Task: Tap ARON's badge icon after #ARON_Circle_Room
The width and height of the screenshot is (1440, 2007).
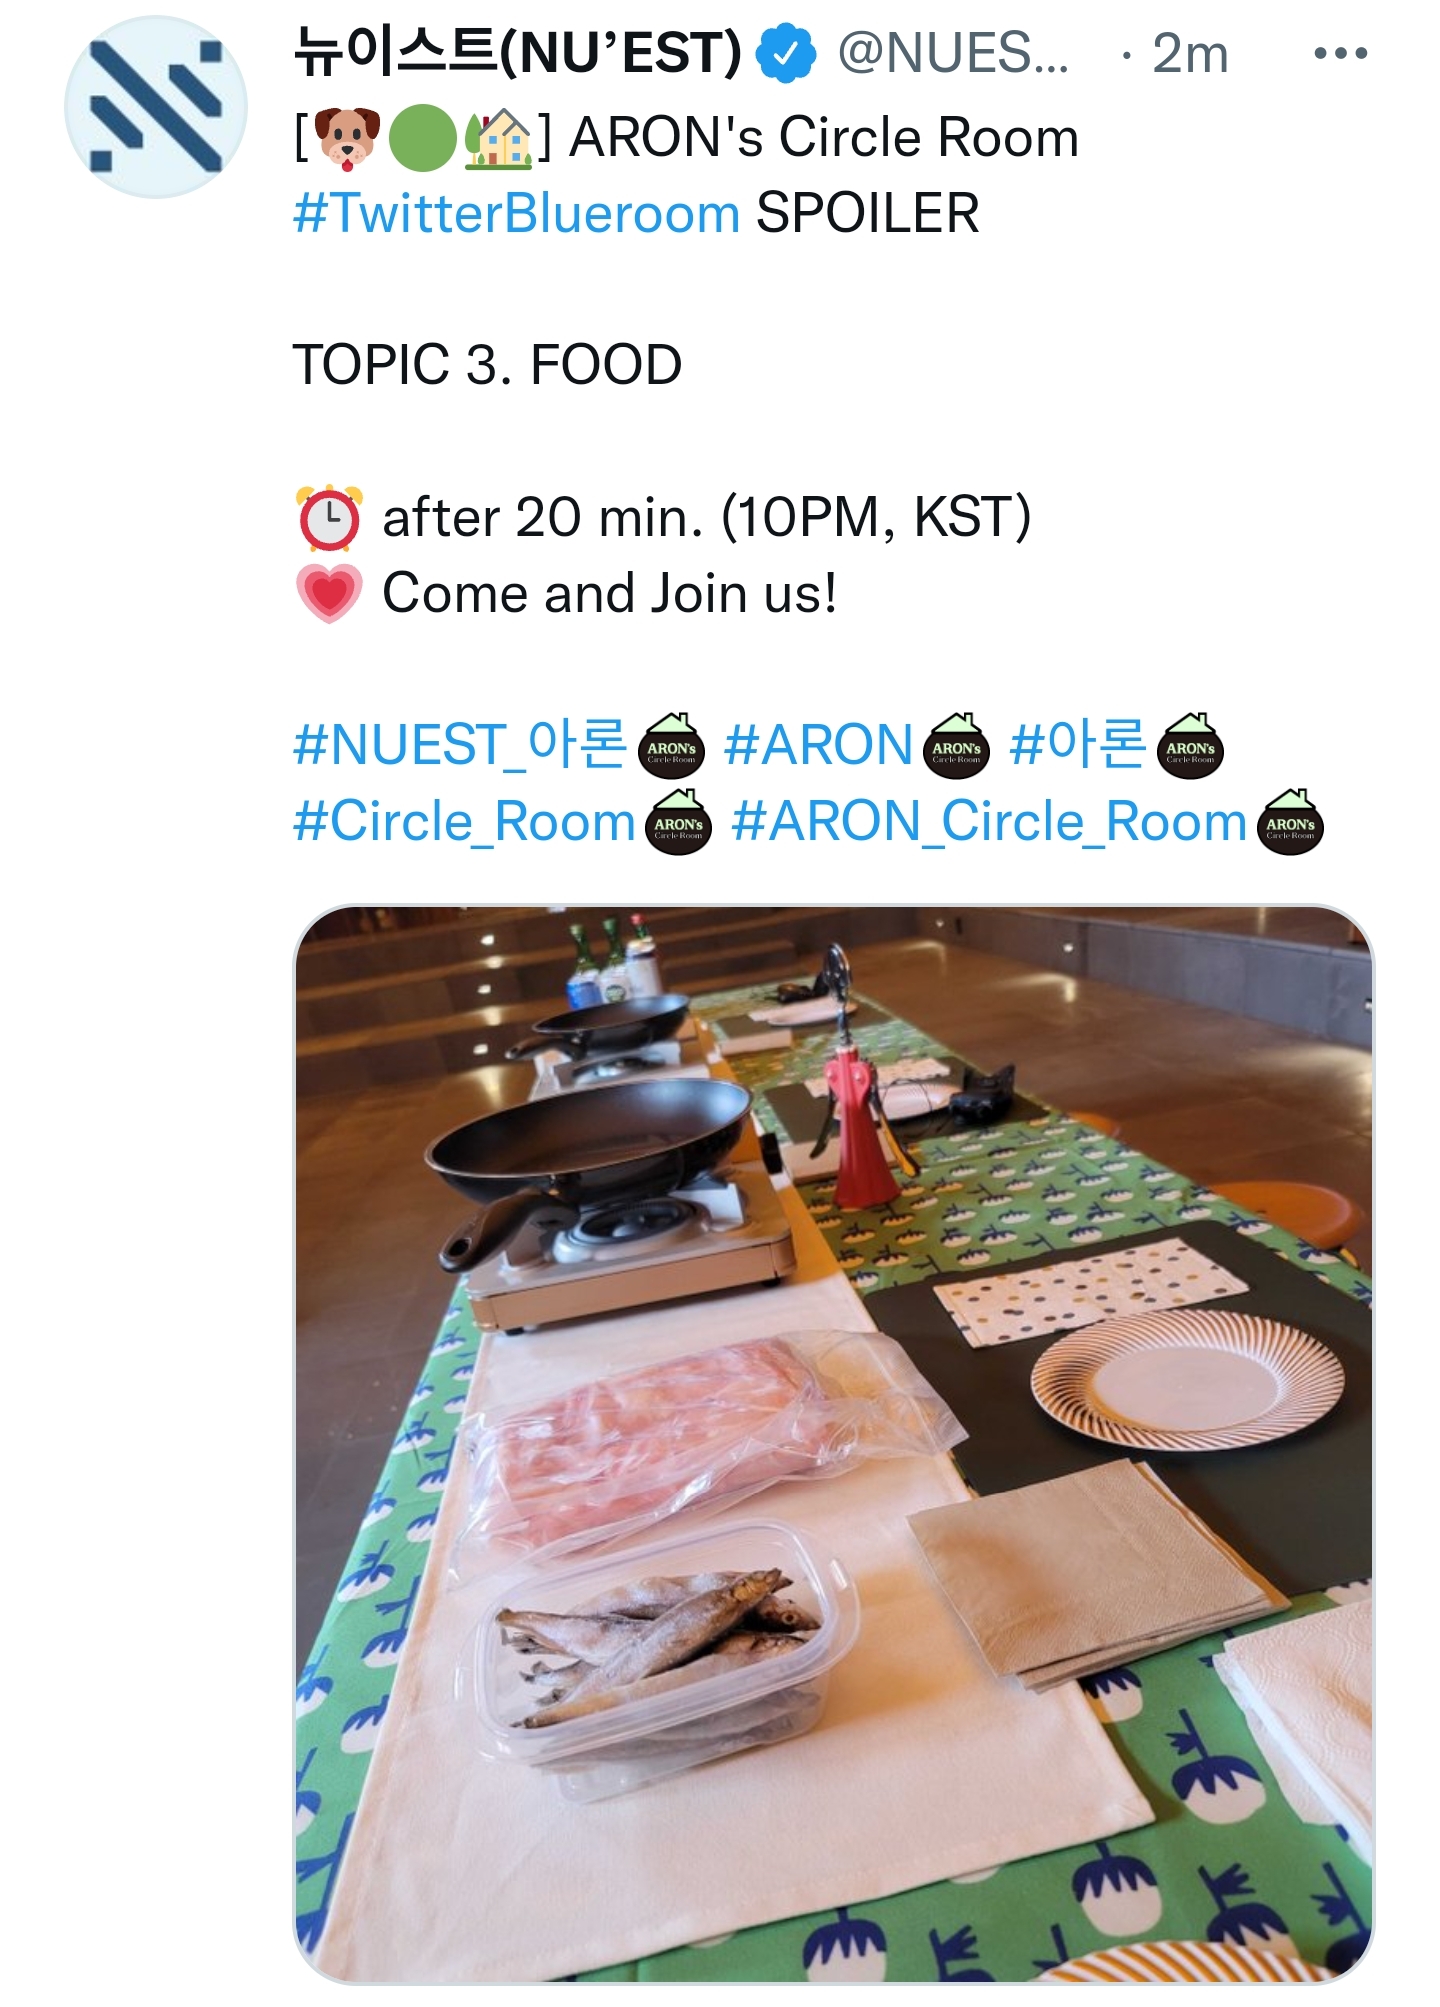Action: [x=1290, y=821]
